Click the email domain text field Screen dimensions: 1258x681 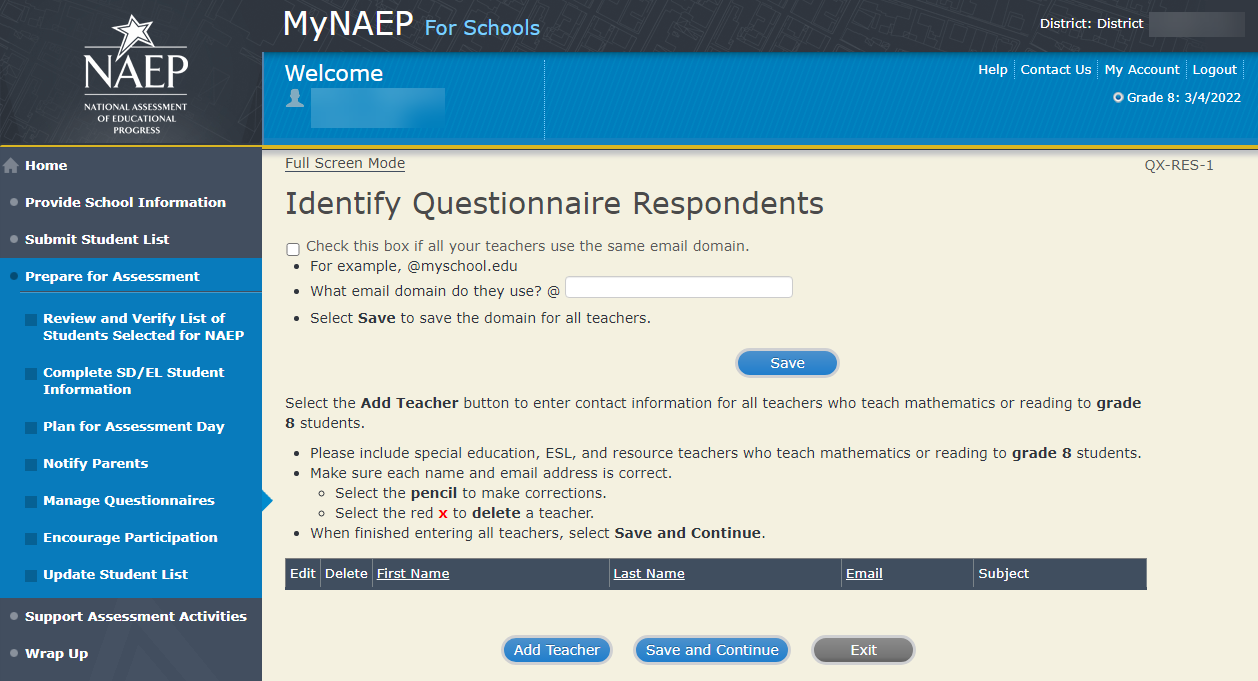click(x=679, y=288)
